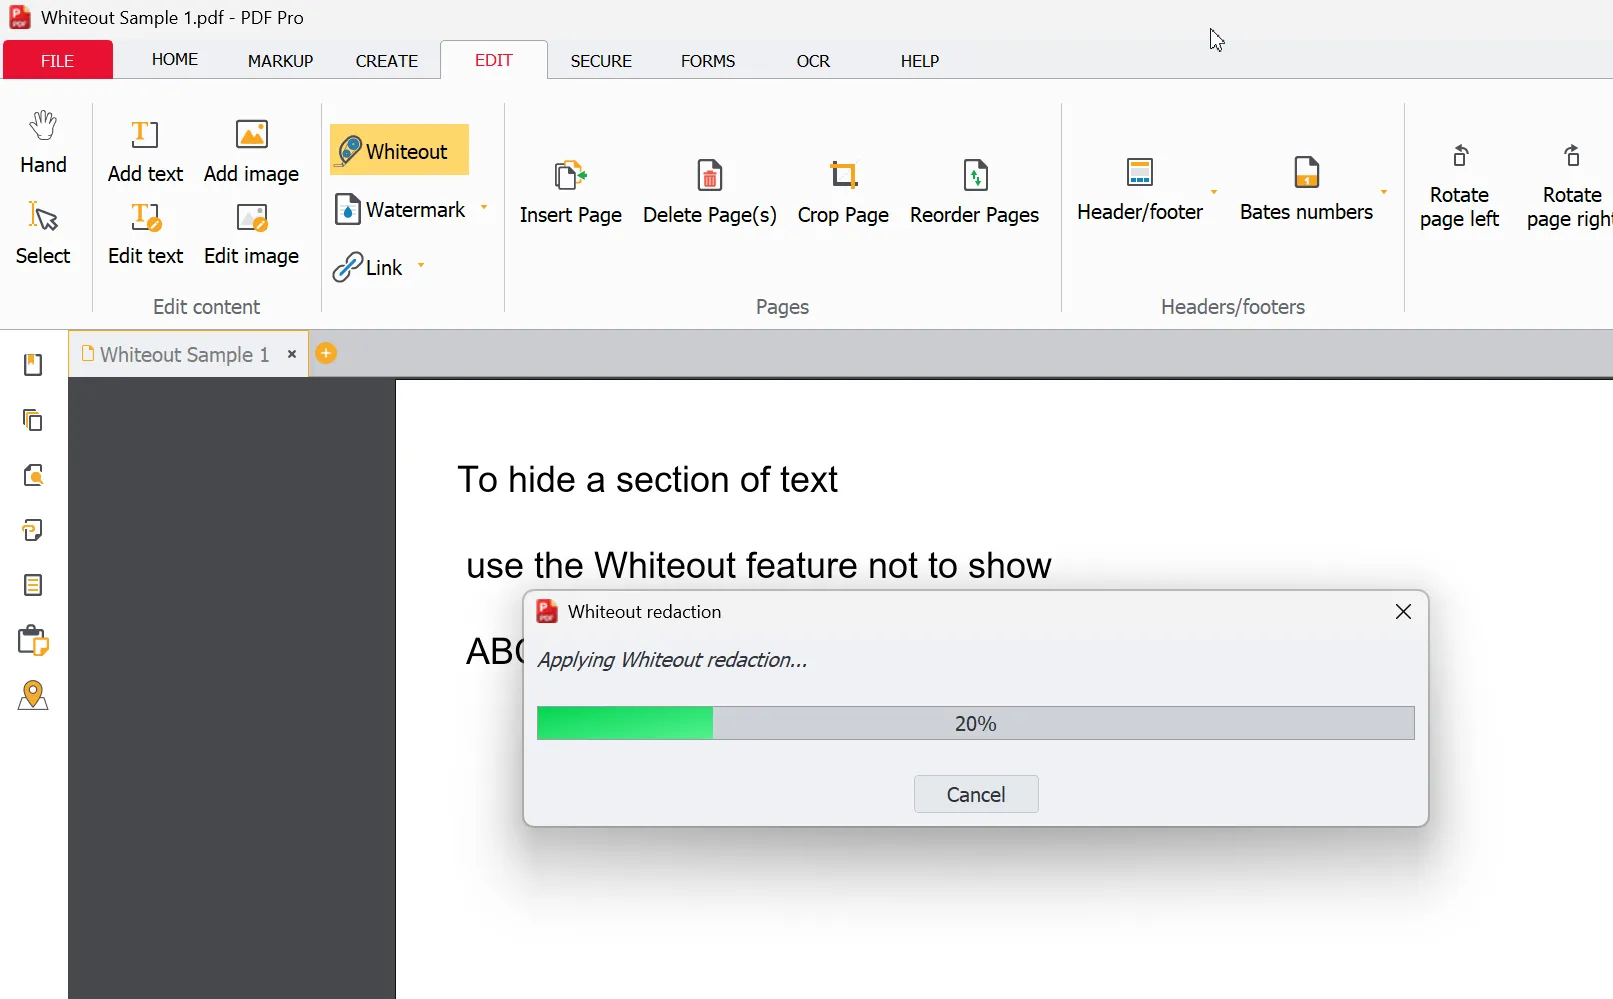Screen dimensions: 1613x999
Task: Click the Watermark button
Action: (x=401, y=210)
